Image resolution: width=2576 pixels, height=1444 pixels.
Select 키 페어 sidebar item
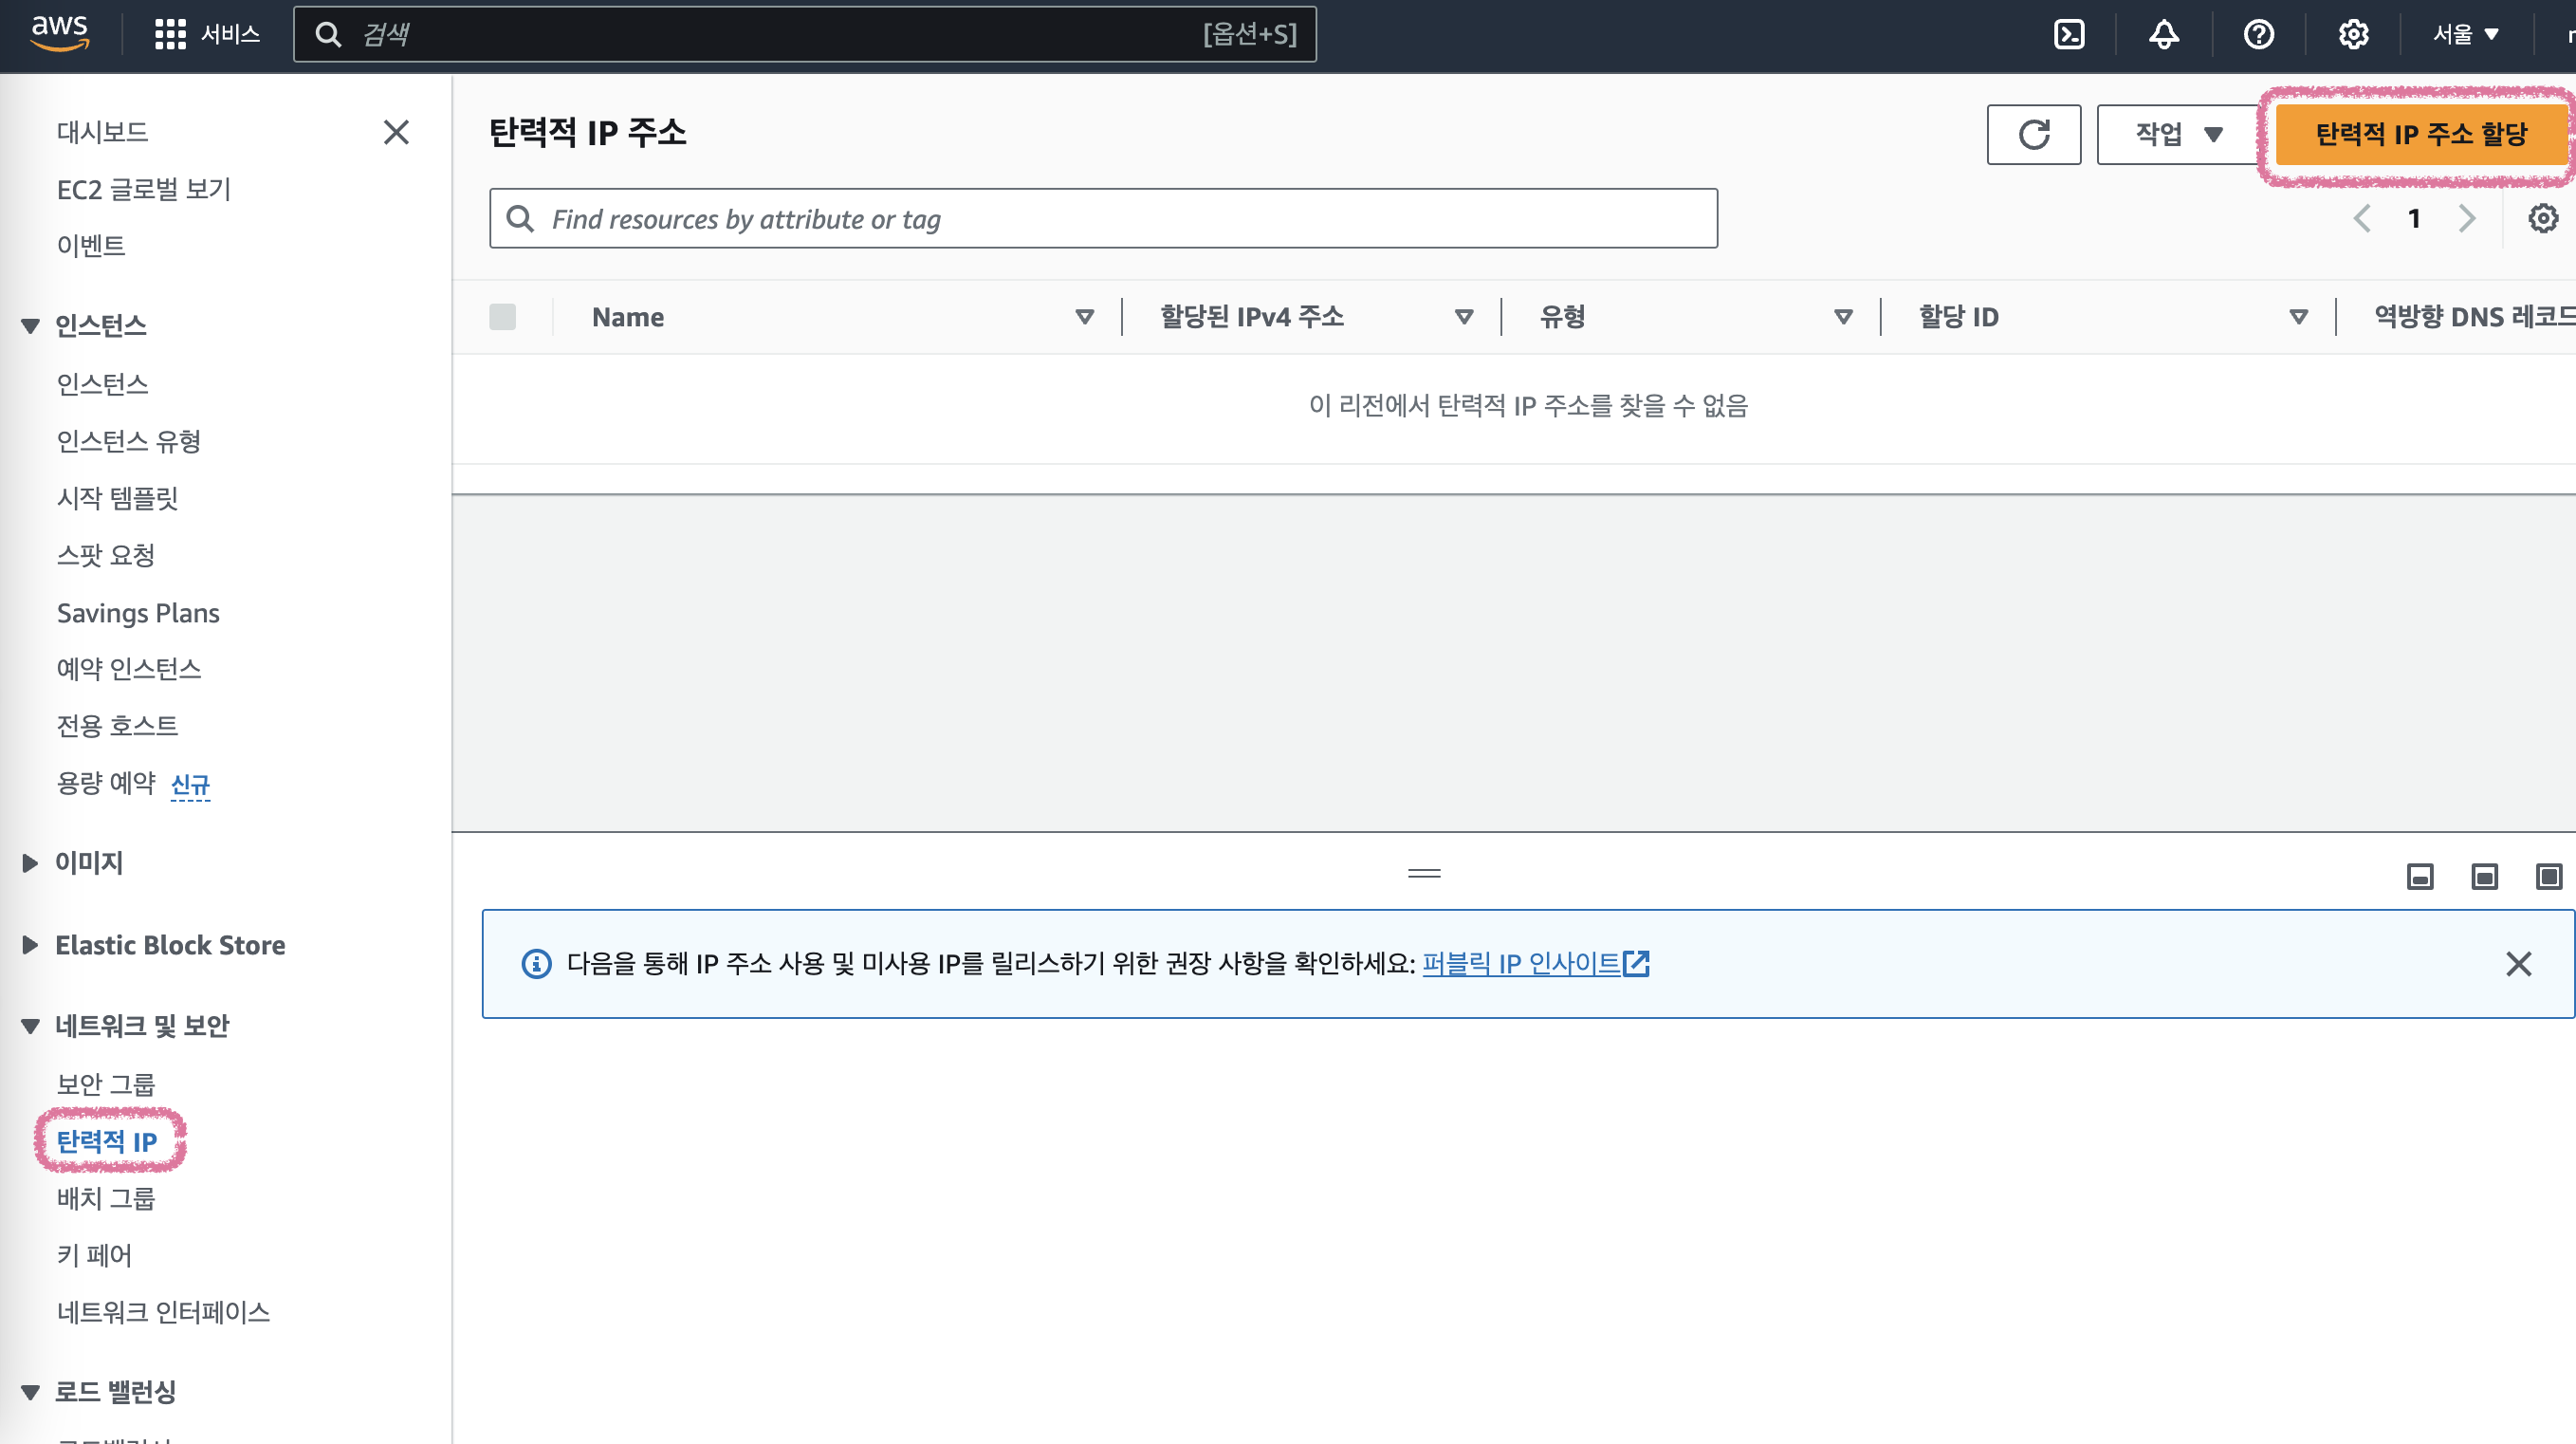point(94,1255)
